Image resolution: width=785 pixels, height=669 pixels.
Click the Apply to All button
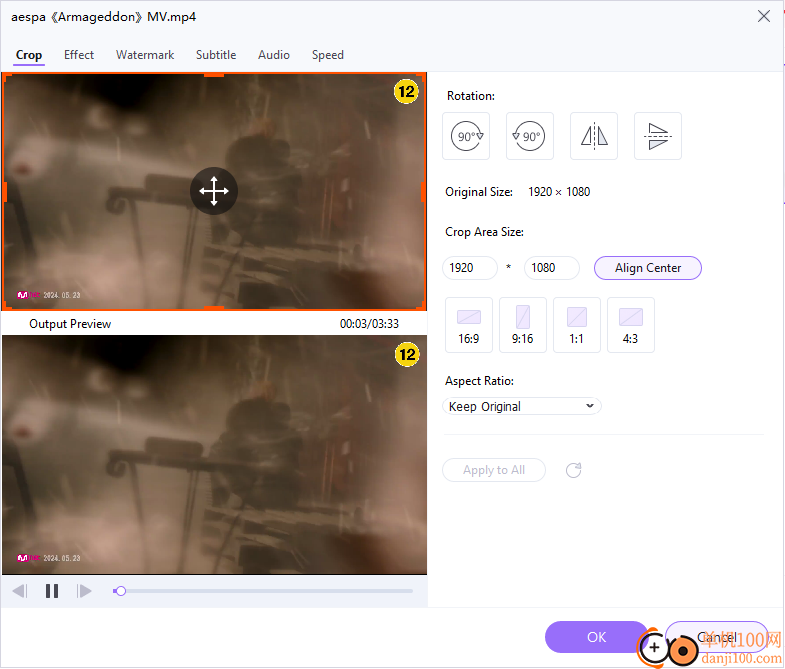[494, 470]
